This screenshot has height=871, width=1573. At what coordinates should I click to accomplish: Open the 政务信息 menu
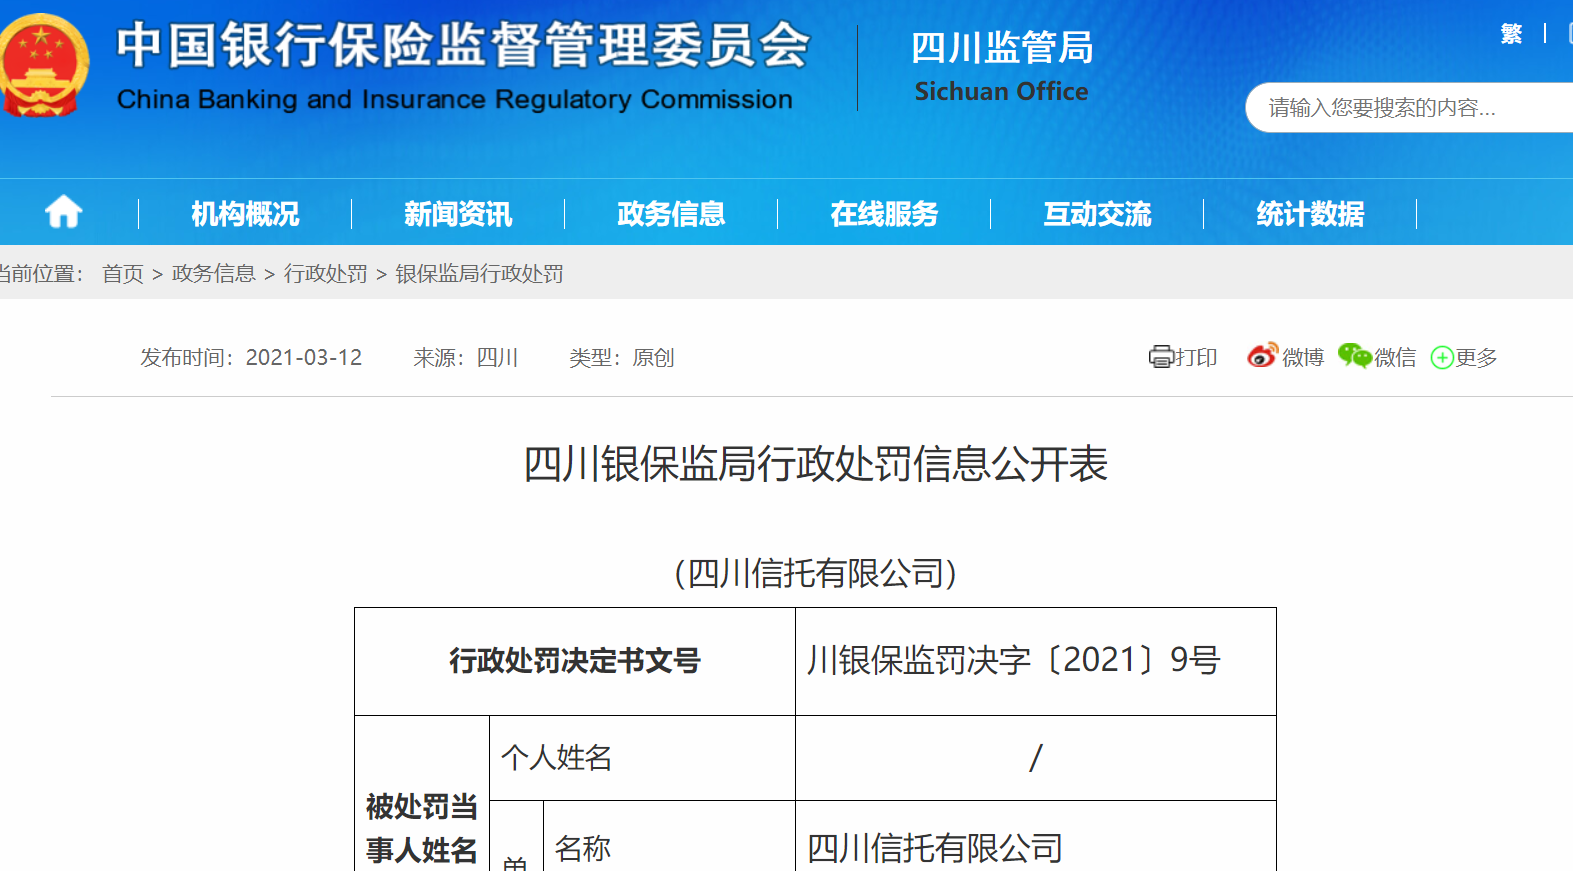click(x=671, y=213)
